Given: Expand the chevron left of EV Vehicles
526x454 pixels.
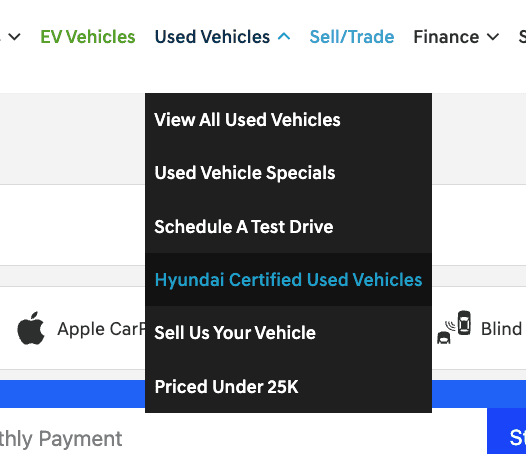Looking at the screenshot, I should pos(14,37).
